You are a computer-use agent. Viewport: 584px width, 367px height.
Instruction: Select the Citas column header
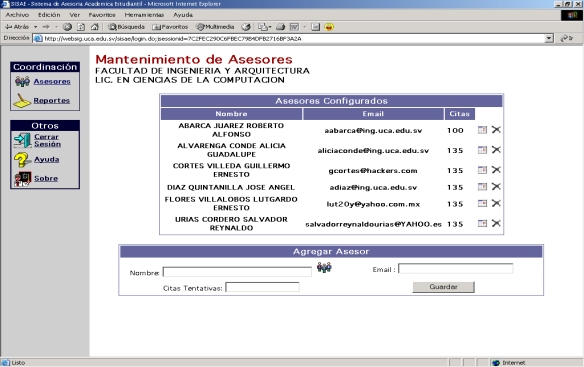[460, 114]
